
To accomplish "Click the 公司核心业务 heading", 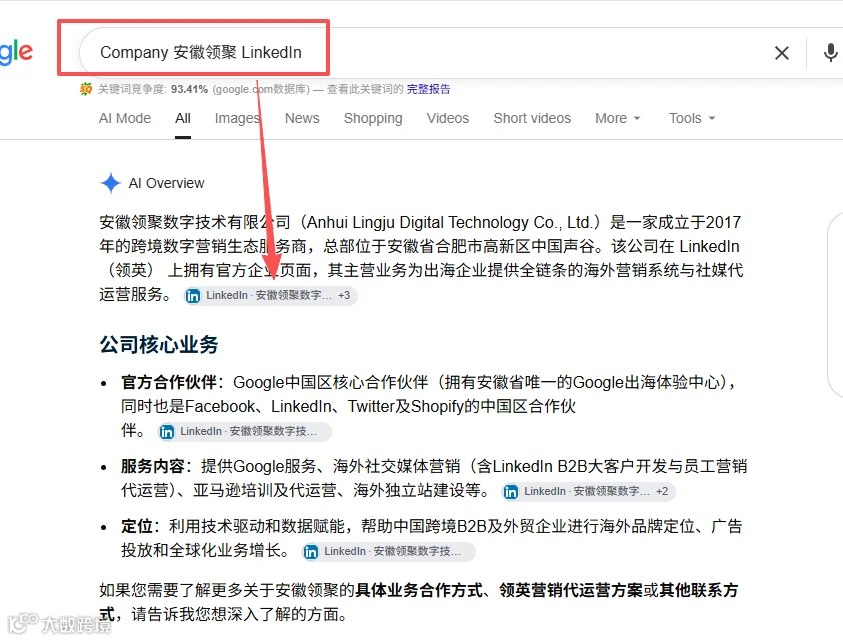I will (159, 345).
